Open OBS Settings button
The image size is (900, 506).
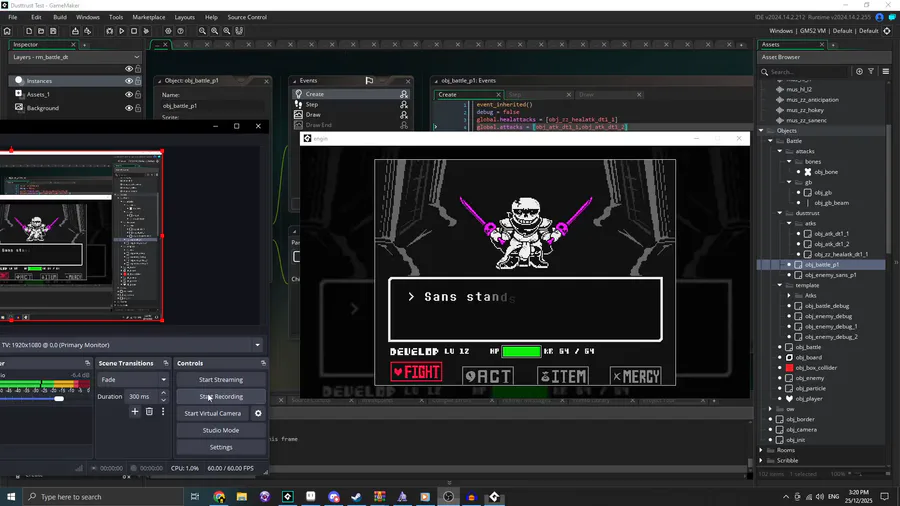coord(221,447)
